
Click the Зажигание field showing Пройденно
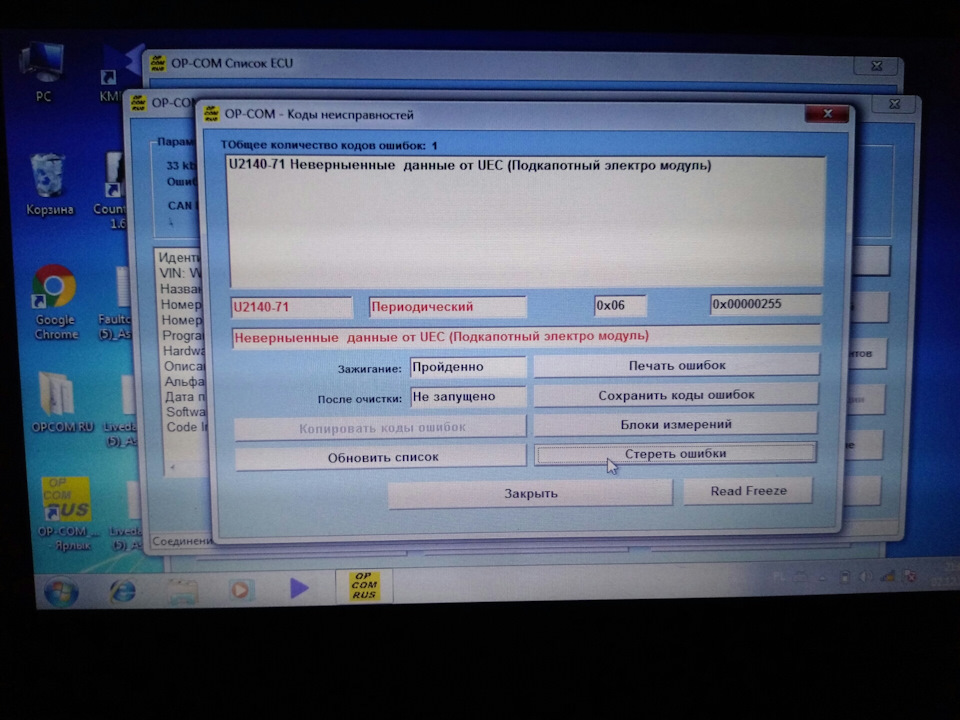(468, 367)
